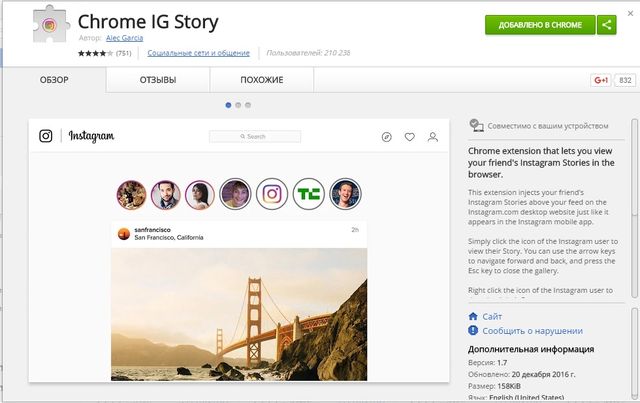Viewport: 640px width, 403px height.
Task: Click the 832 plus-one count
Action: tap(625, 80)
